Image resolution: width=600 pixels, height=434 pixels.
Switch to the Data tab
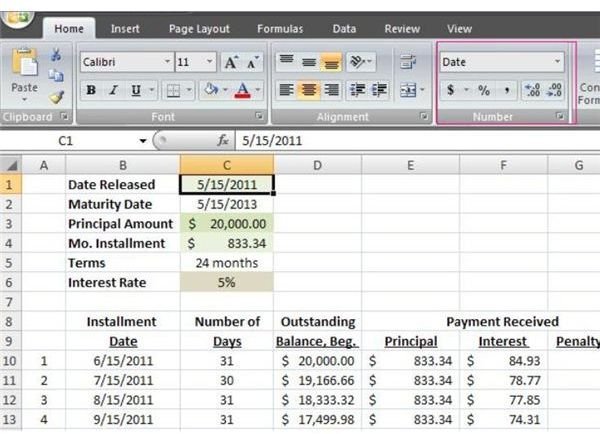point(344,29)
